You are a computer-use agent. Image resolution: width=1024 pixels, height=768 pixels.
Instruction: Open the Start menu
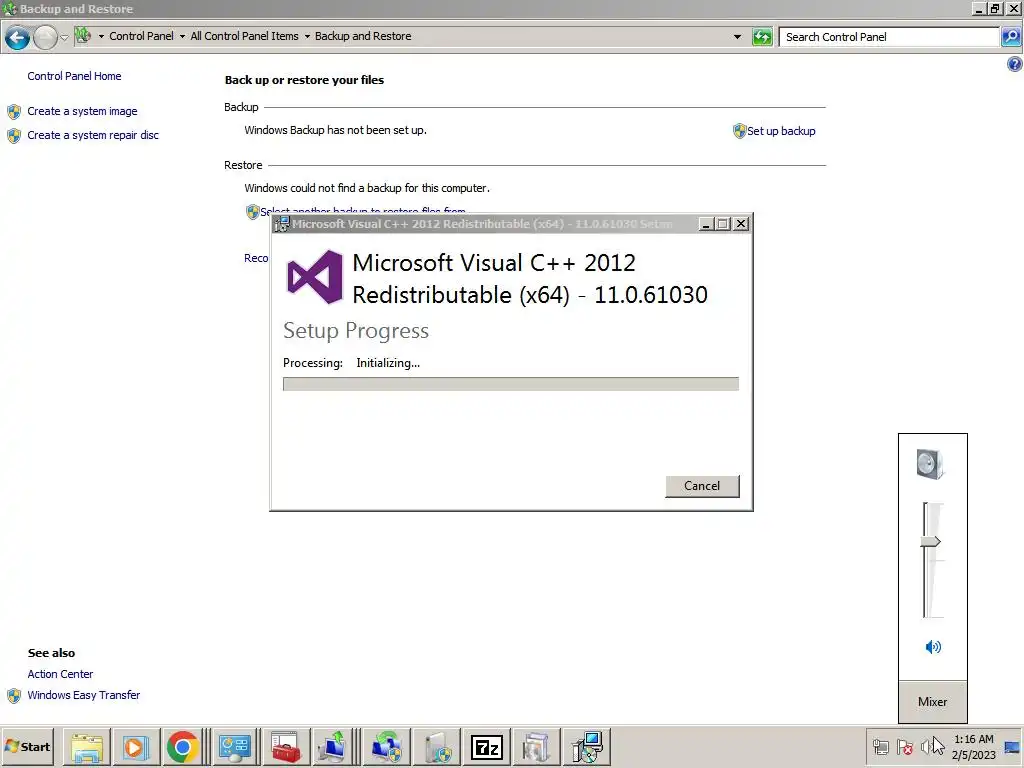pyautogui.click(x=27, y=746)
